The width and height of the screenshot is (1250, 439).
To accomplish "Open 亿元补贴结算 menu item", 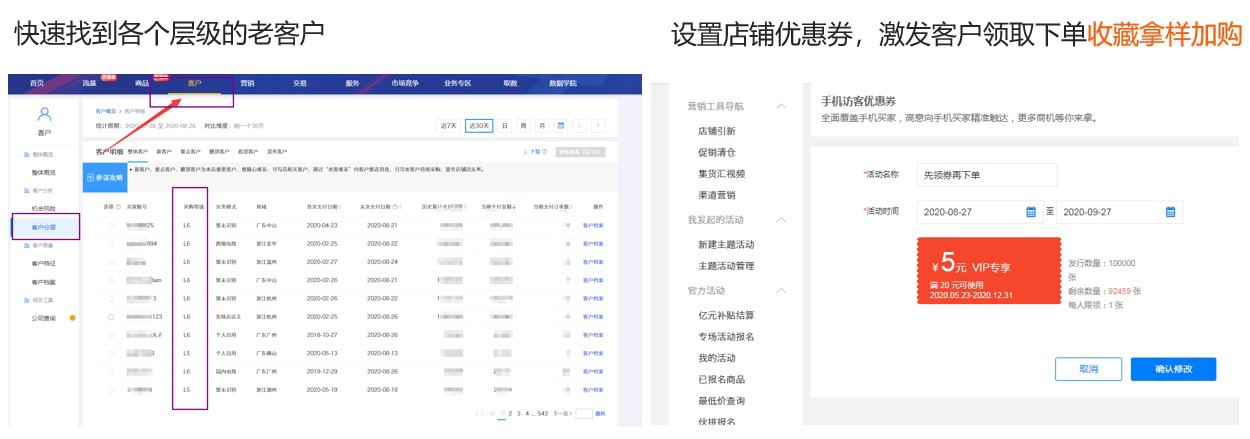I will (726, 316).
